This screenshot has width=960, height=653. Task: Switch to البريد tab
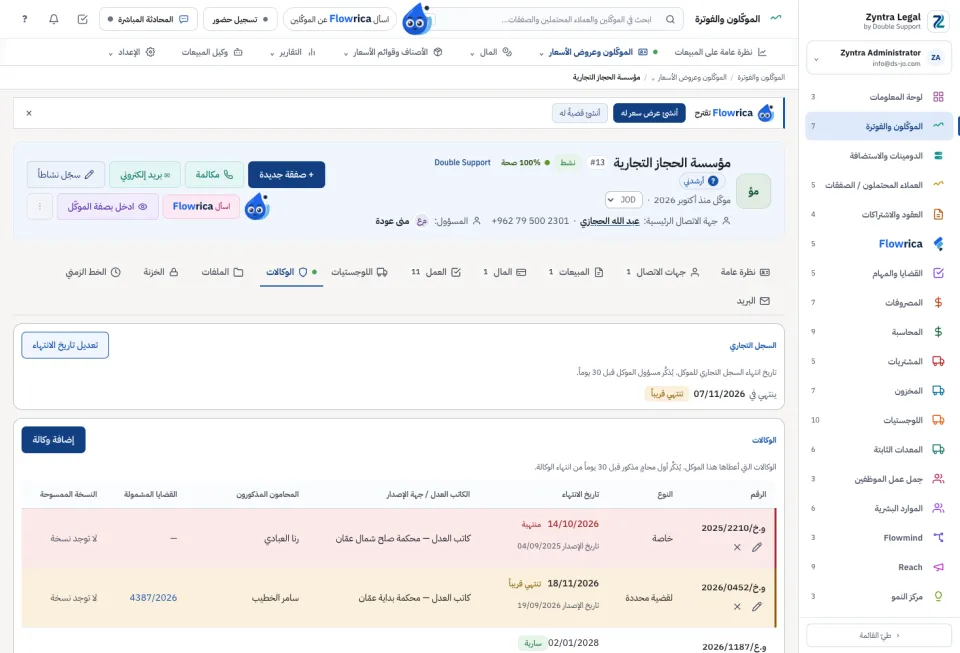(x=752, y=301)
